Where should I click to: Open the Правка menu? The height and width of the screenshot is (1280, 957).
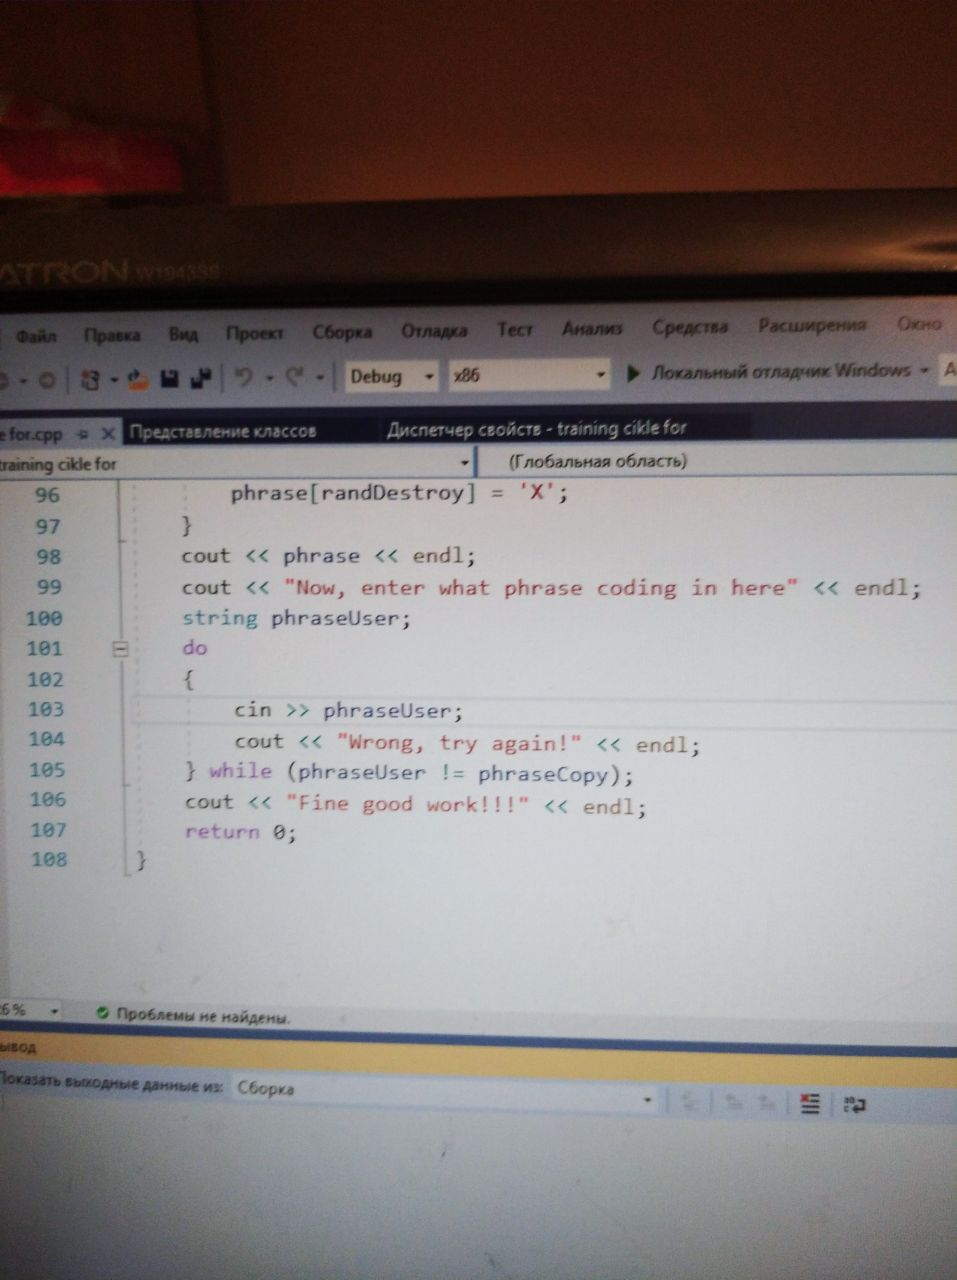click(112, 335)
